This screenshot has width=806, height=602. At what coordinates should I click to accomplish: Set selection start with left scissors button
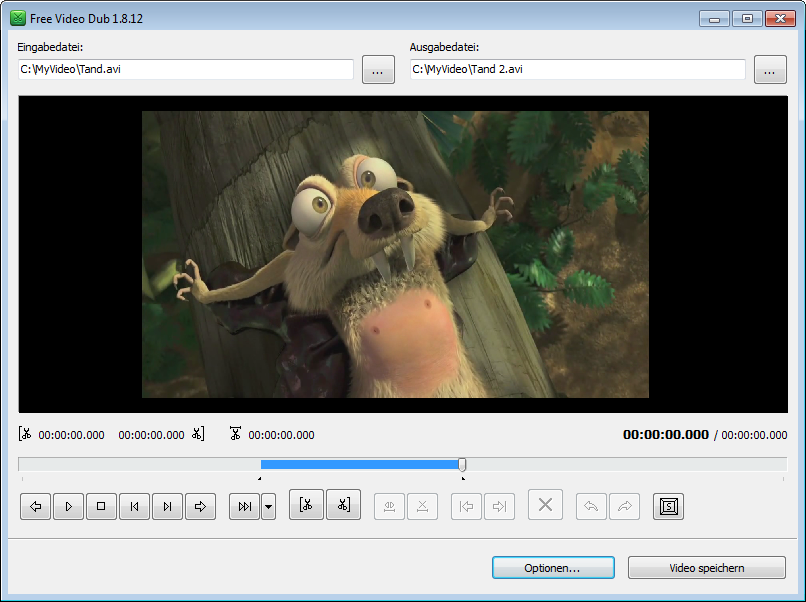click(306, 505)
